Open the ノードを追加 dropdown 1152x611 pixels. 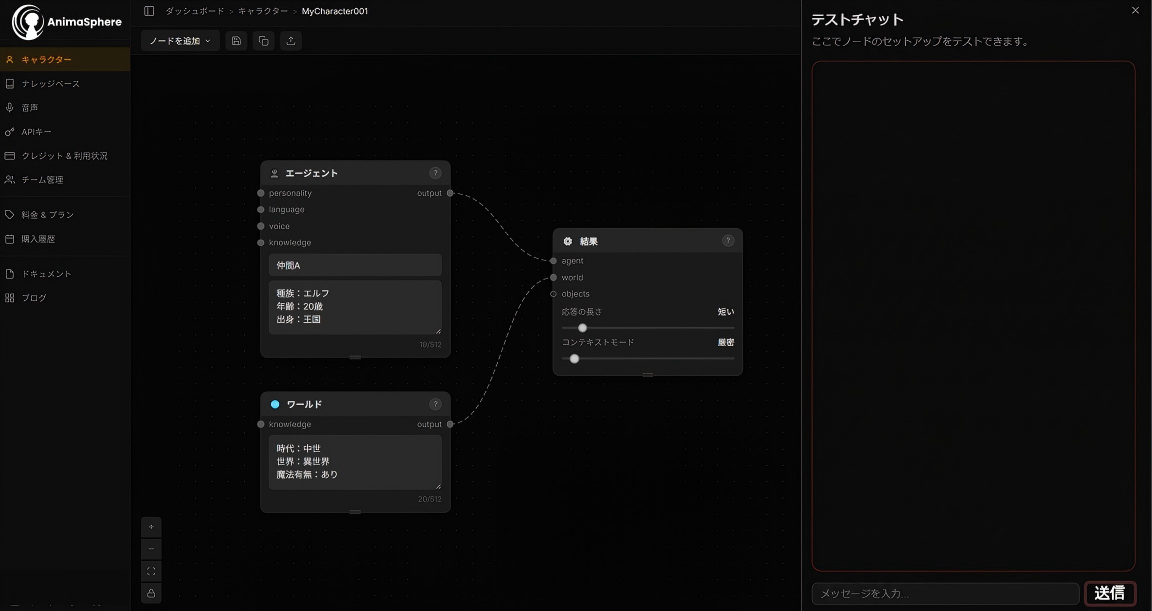(x=180, y=41)
